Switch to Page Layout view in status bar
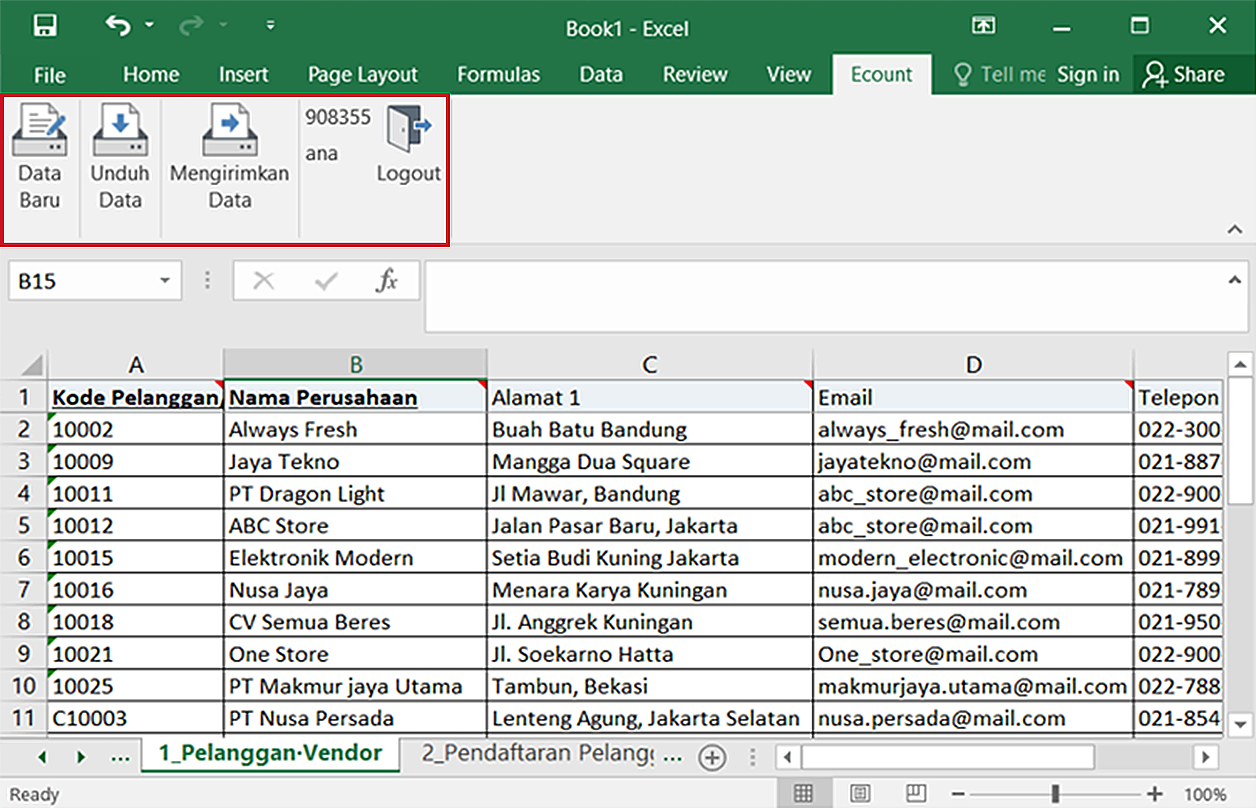Screen dimensions: 1256x808 click(859, 794)
